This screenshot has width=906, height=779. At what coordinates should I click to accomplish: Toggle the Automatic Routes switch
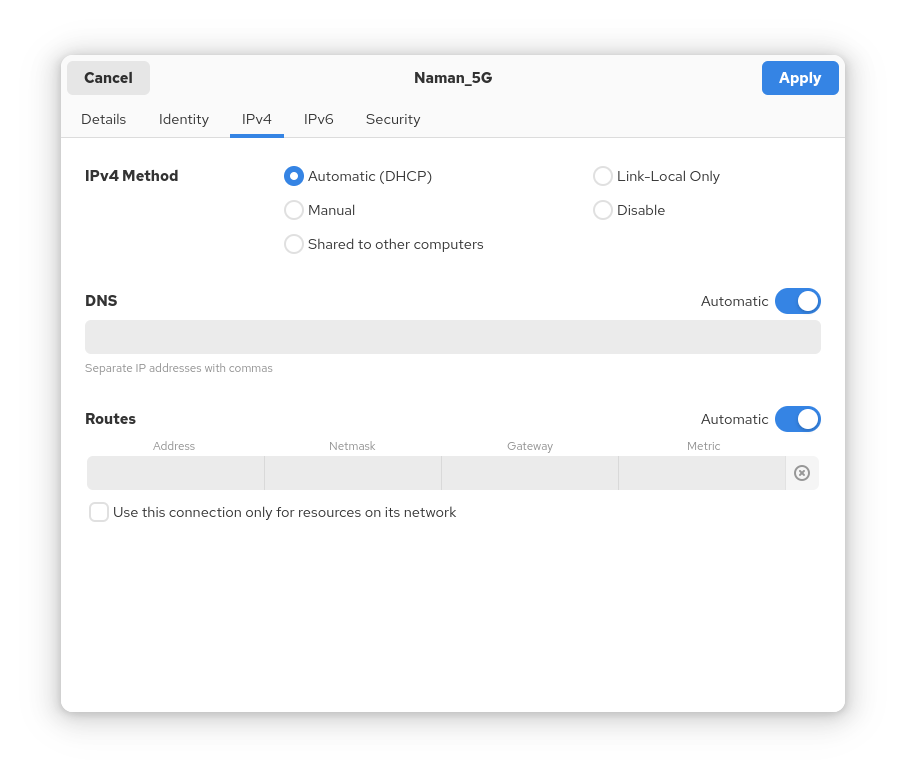click(797, 419)
